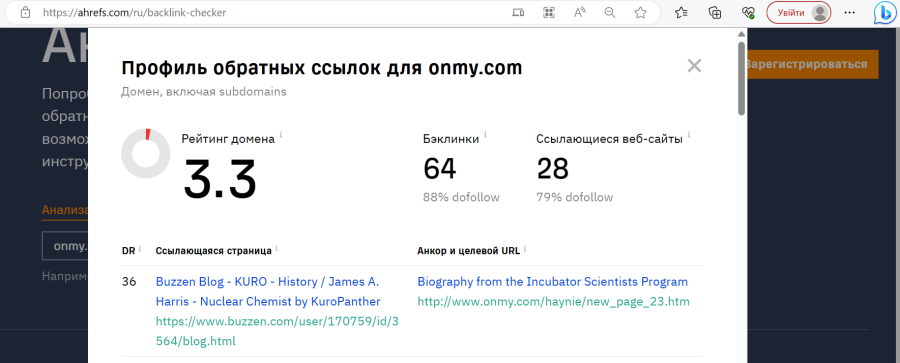Open the Favorites list icon
900x363 pixels.
pyautogui.click(x=681, y=13)
